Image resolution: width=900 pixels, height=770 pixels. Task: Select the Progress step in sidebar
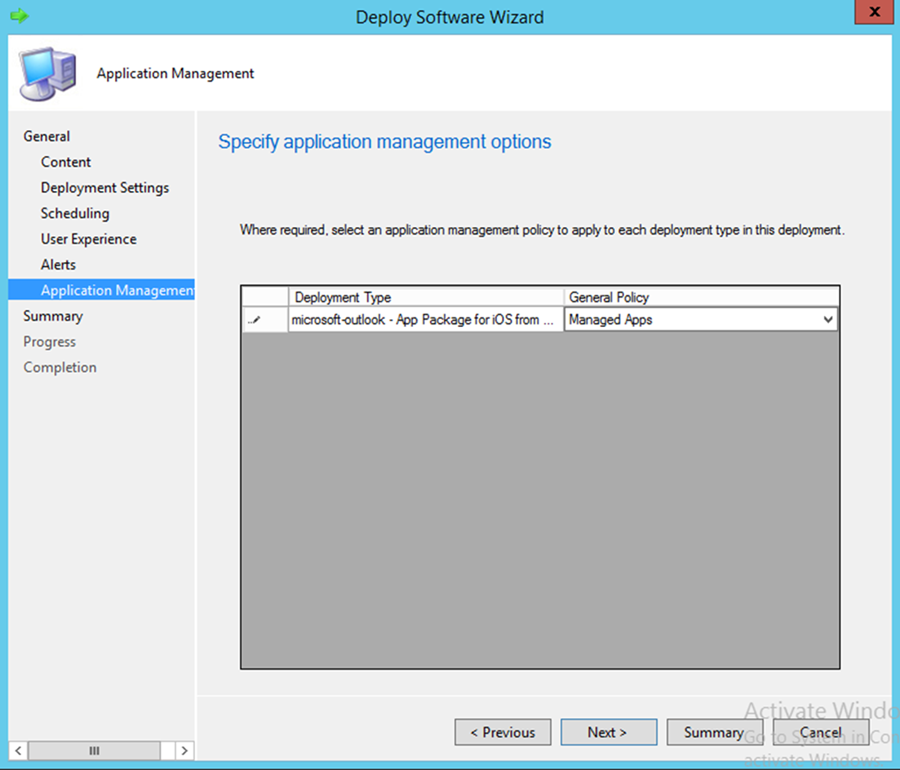(x=49, y=342)
